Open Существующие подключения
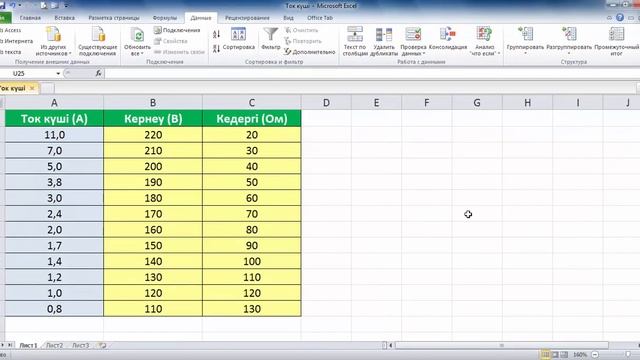This screenshot has width=640, height=360. 98,41
